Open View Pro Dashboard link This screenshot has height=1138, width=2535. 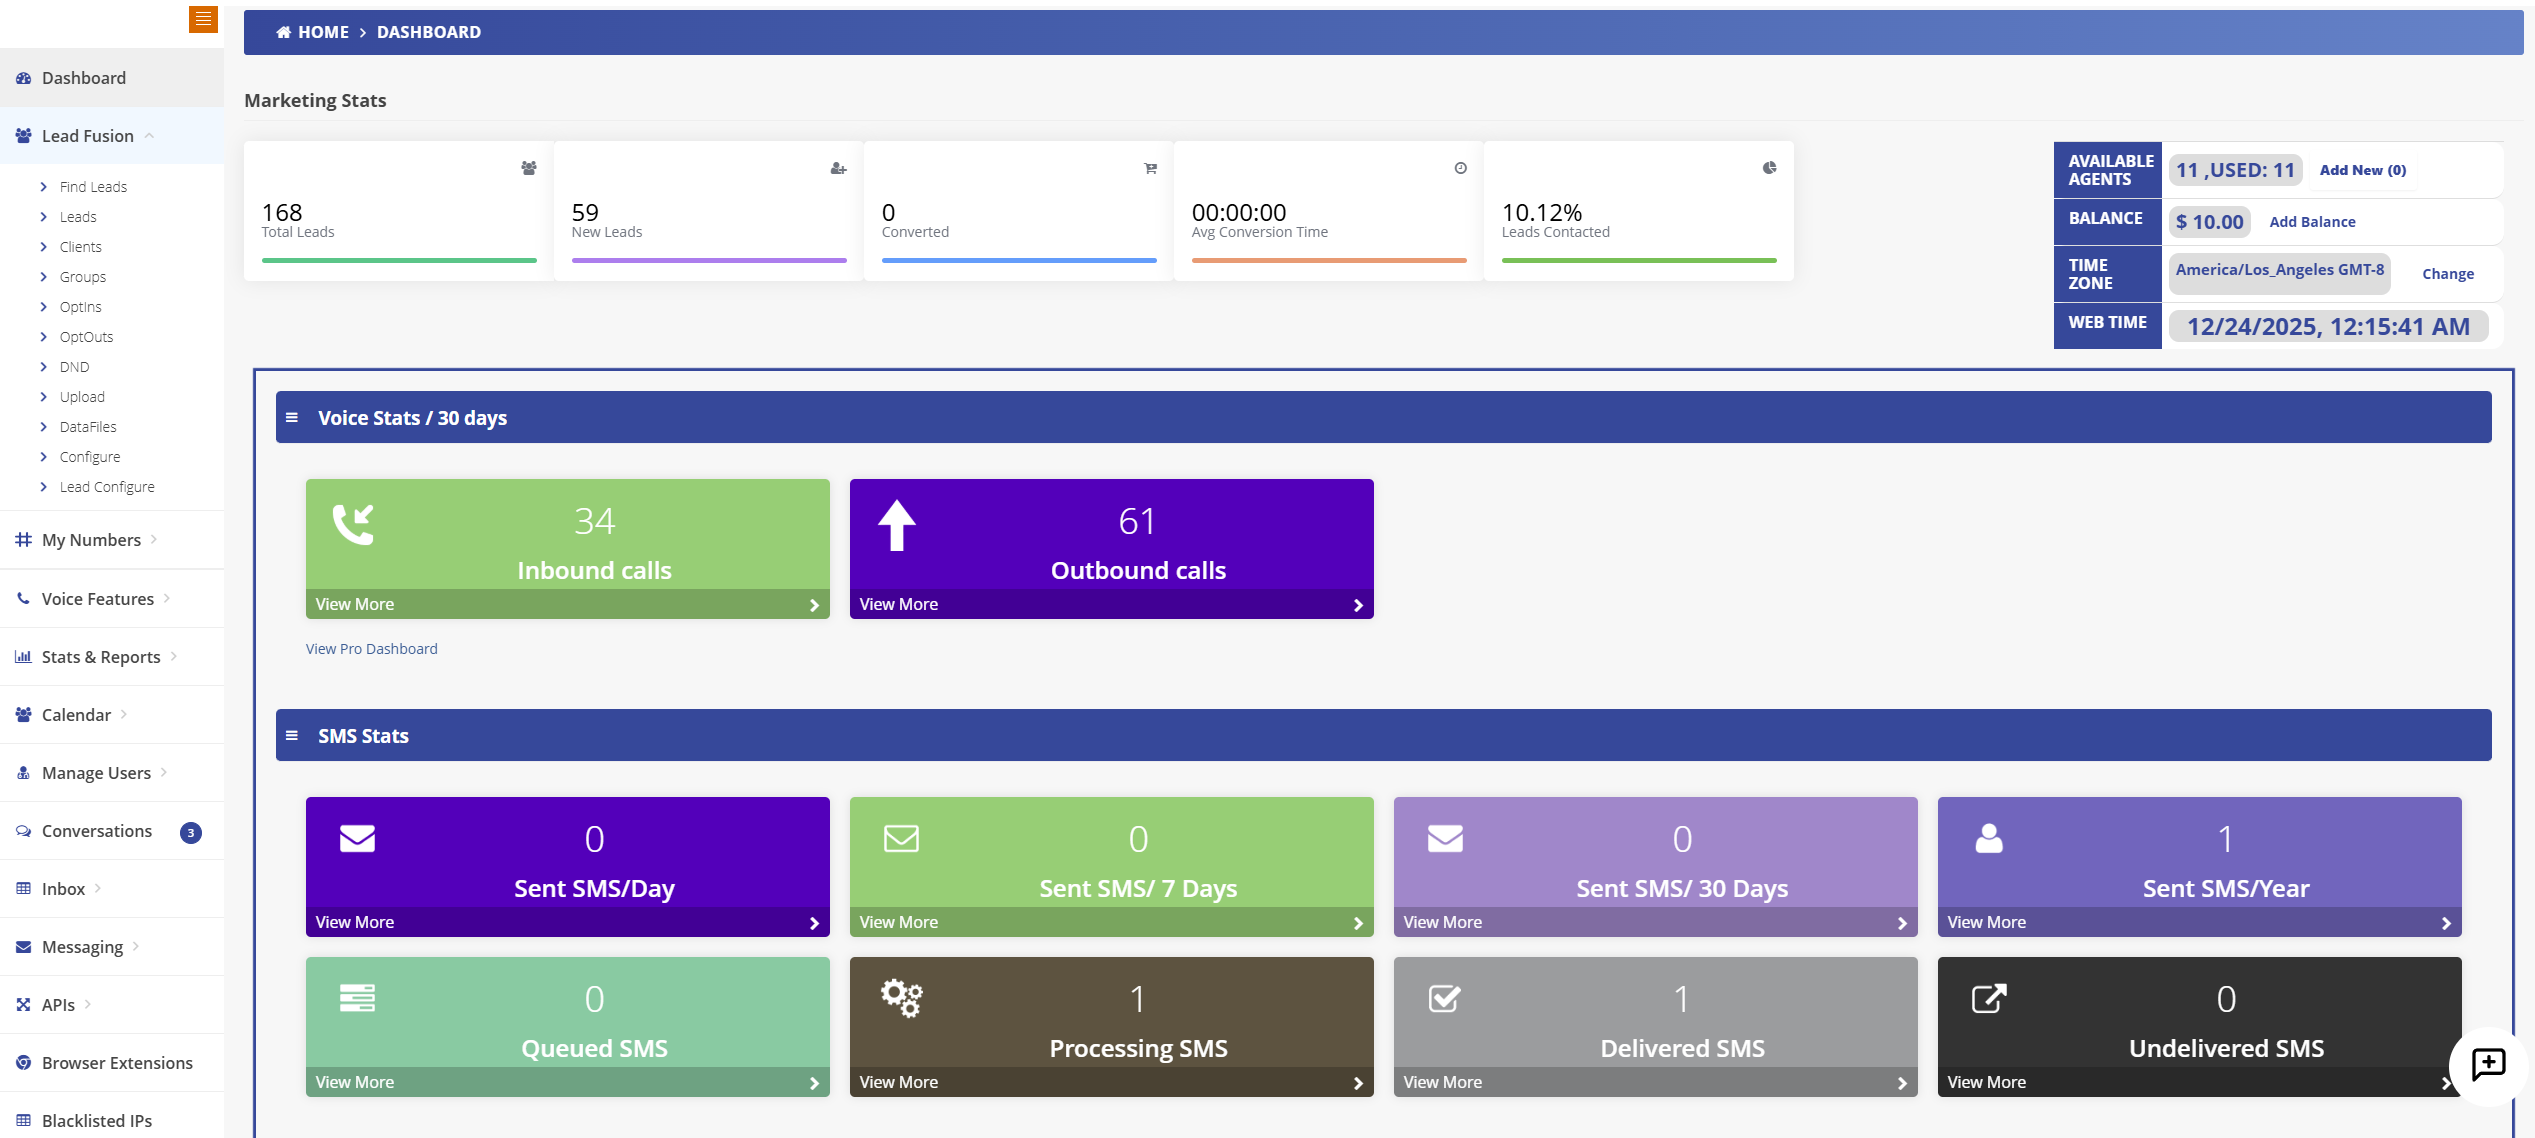(371, 649)
